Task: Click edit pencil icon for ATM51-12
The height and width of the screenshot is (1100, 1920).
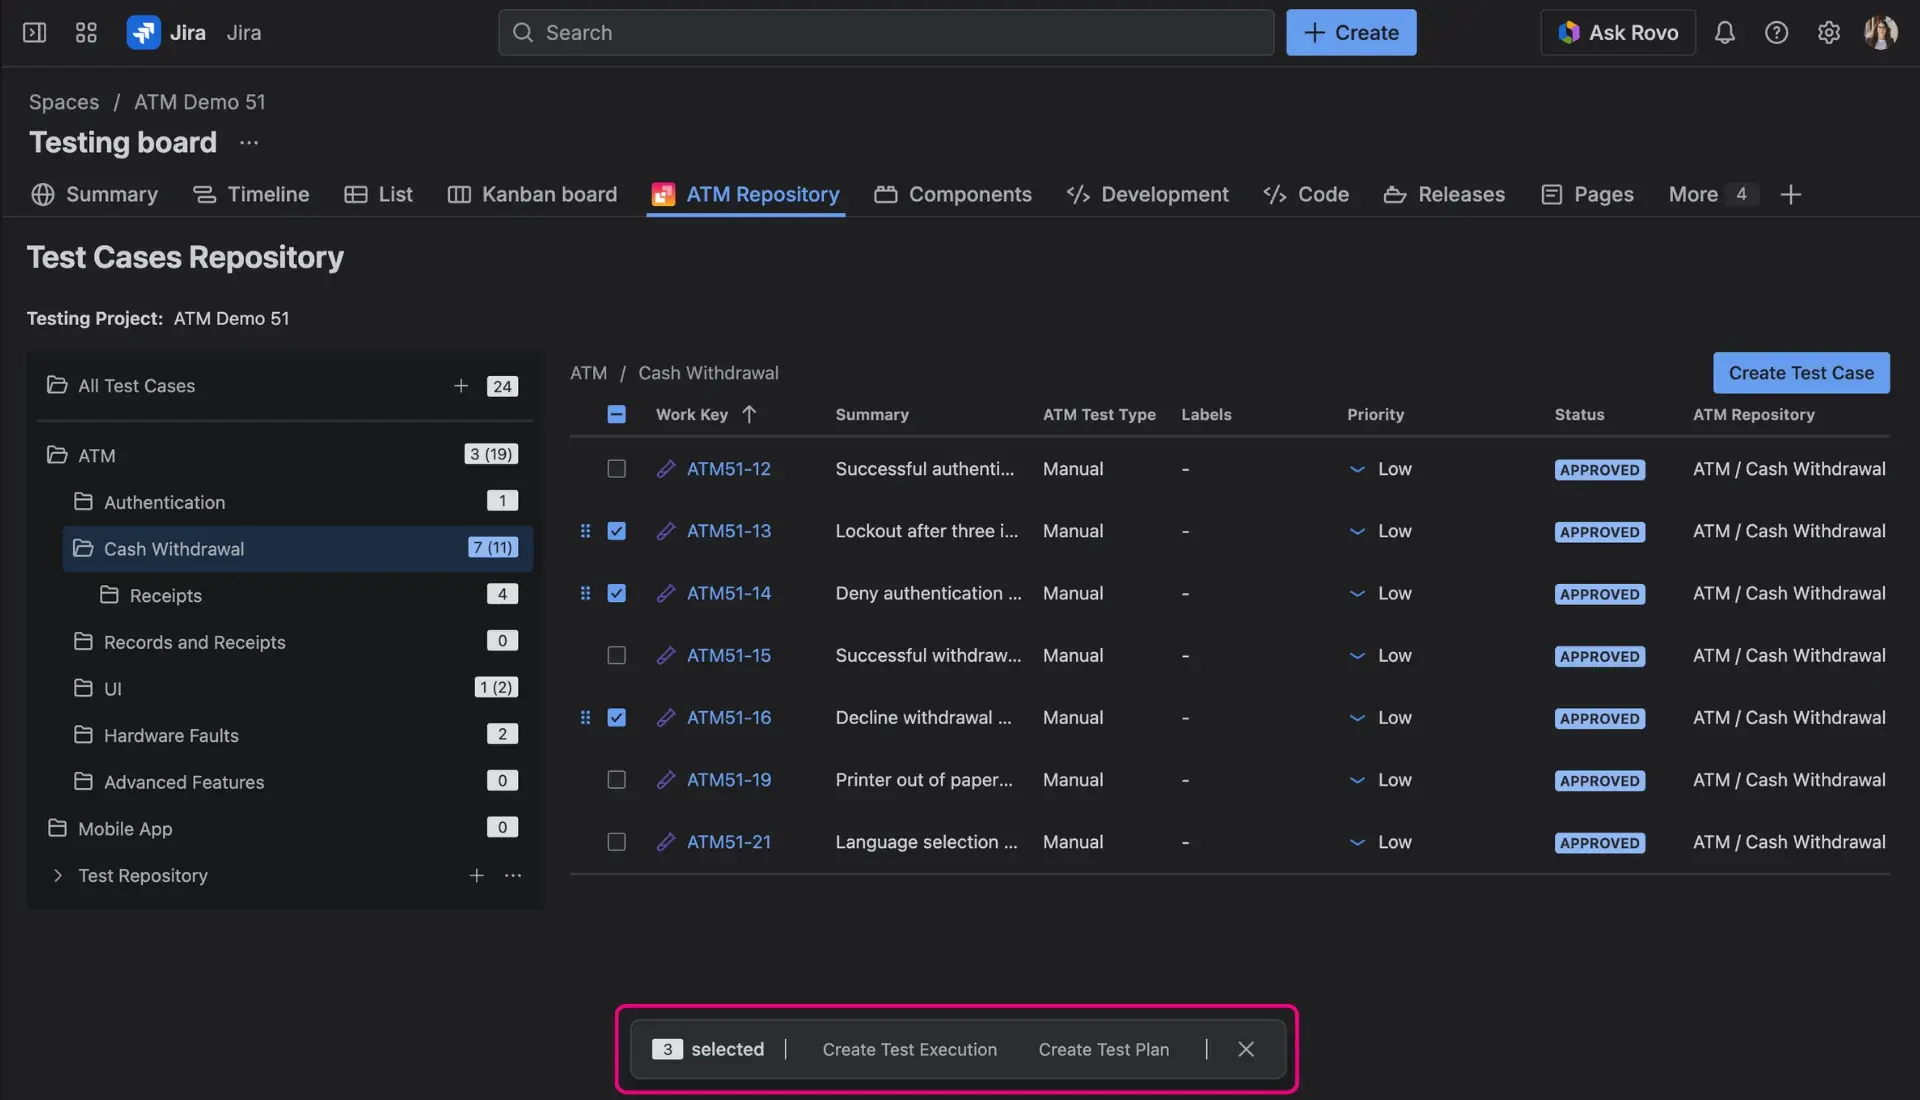Action: coord(666,469)
